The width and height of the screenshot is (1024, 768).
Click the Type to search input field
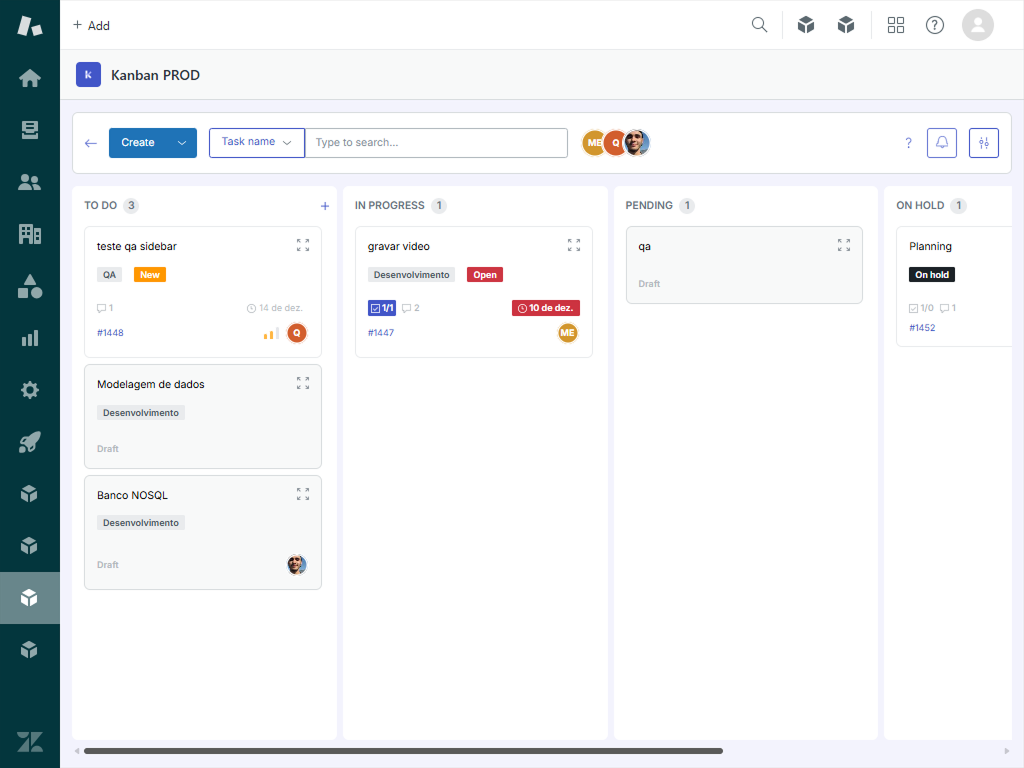(x=437, y=142)
